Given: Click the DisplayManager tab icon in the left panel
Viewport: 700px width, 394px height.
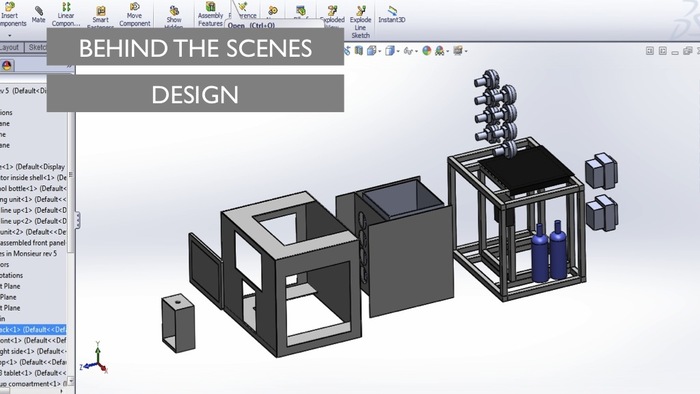Looking at the screenshot, I should (x=7, y=66).
